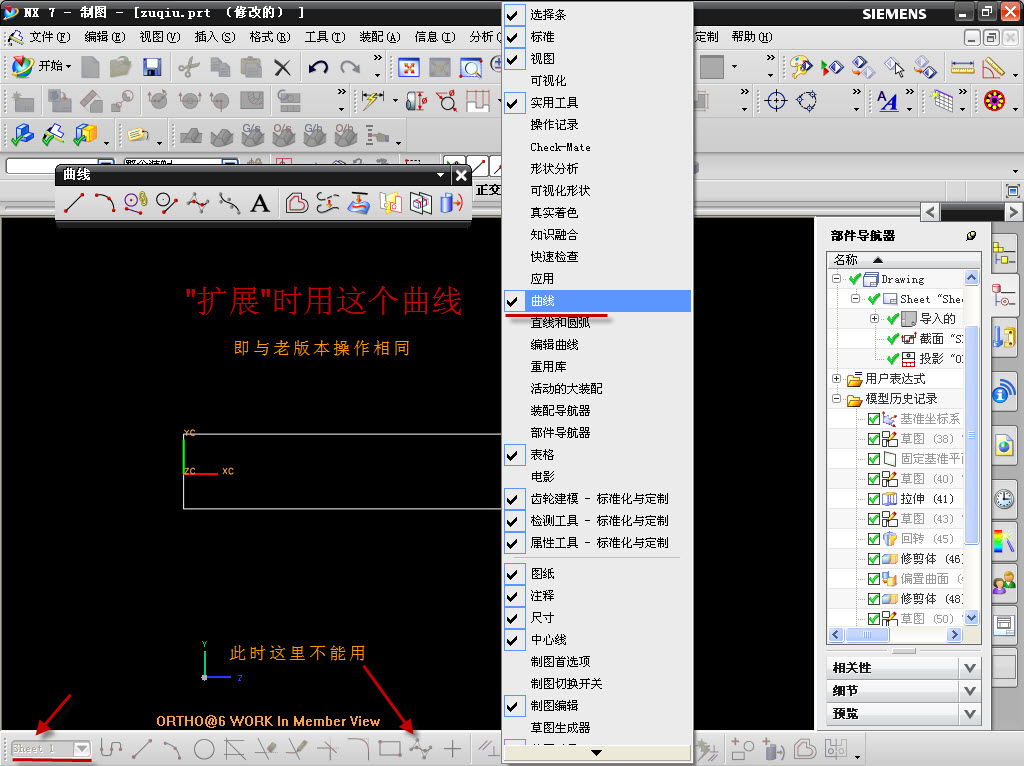Screen dimensions: 1024x766
Task: Click the Open folder icon
Action: 120,67
